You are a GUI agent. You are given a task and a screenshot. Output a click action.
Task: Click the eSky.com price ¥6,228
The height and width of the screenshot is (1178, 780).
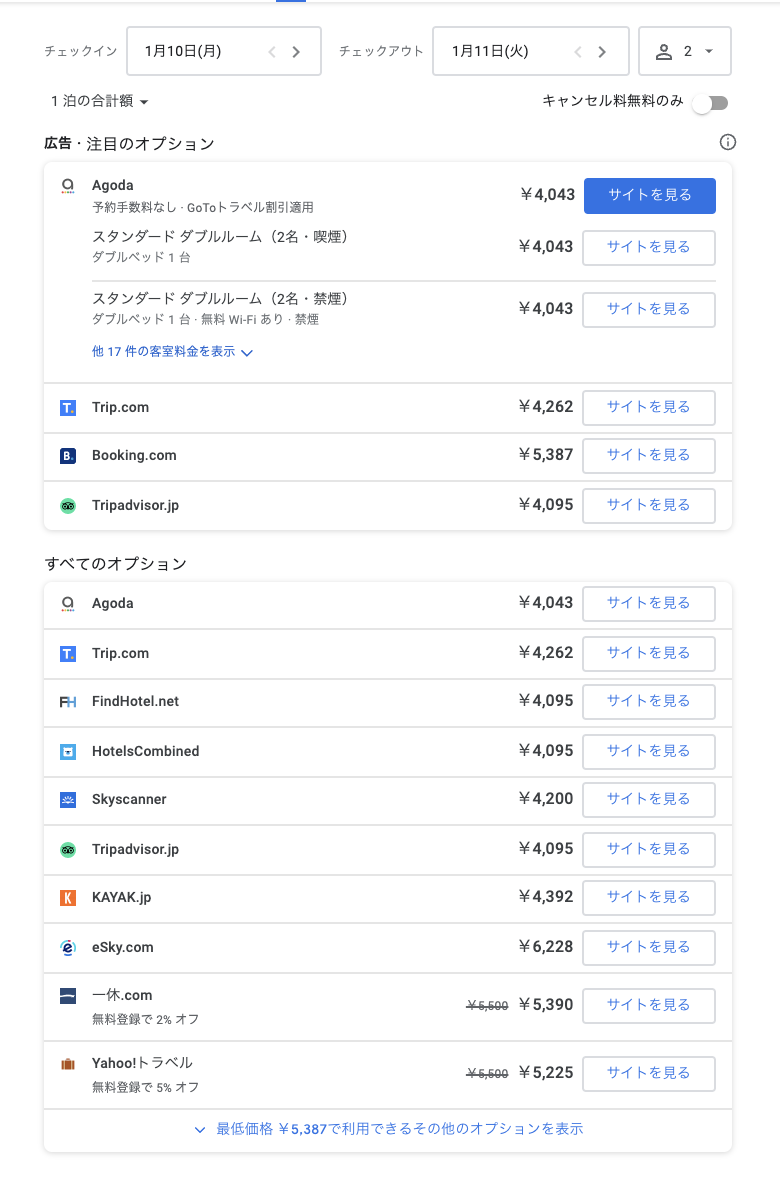point(546,947)
